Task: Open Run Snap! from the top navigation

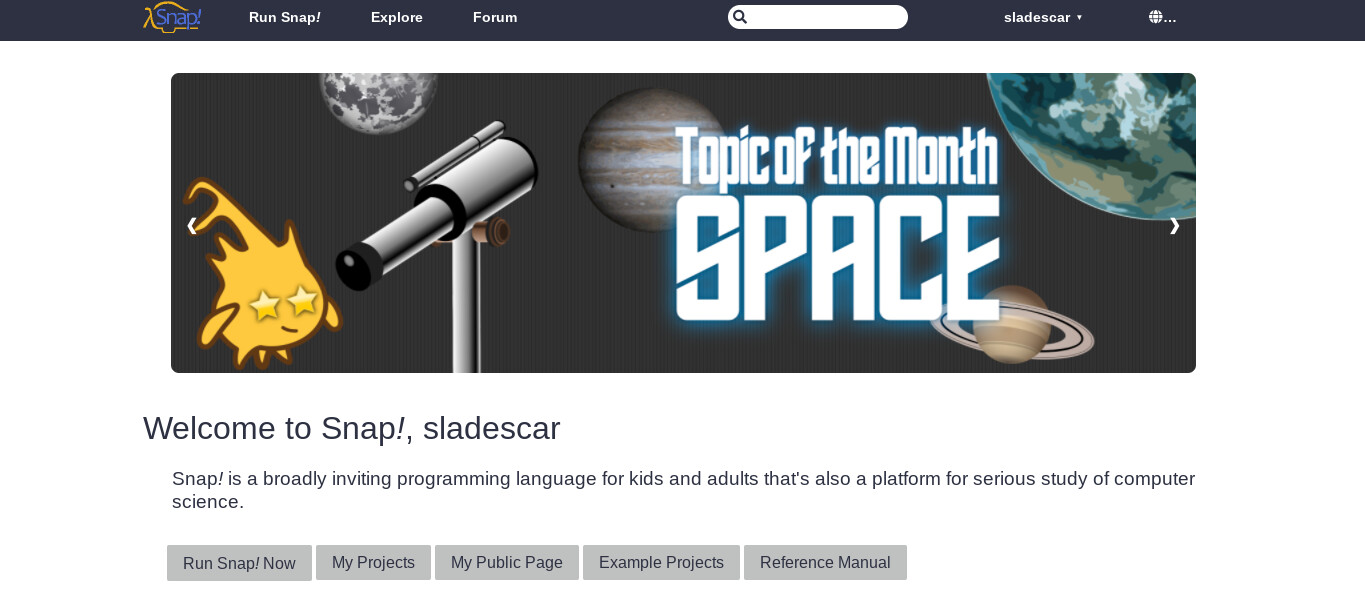Action: [284, 17]
